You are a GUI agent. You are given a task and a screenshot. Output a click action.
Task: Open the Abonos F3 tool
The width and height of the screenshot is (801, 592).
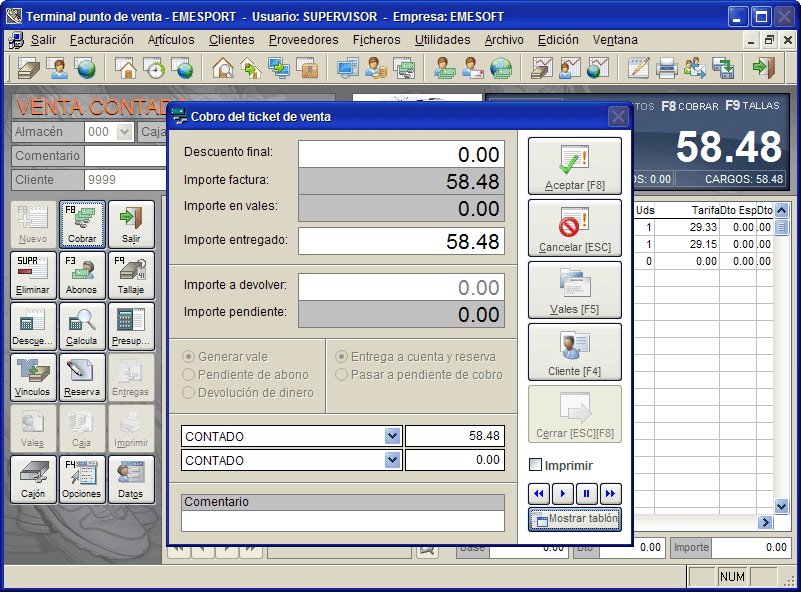[82, 275]
